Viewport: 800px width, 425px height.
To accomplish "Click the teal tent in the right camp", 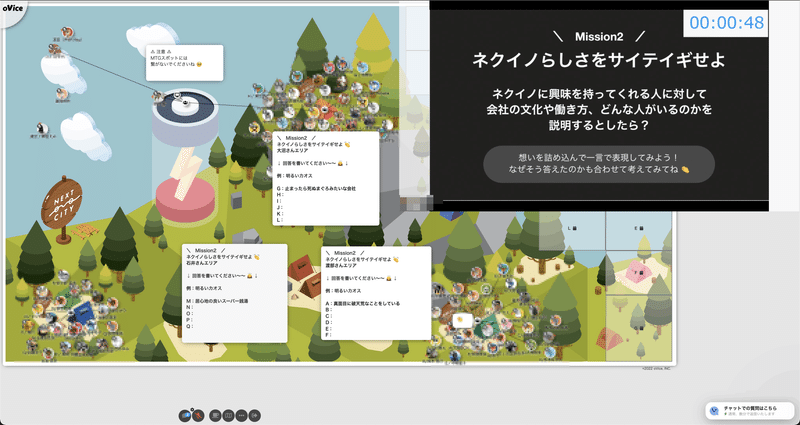I will pos(487,325).
